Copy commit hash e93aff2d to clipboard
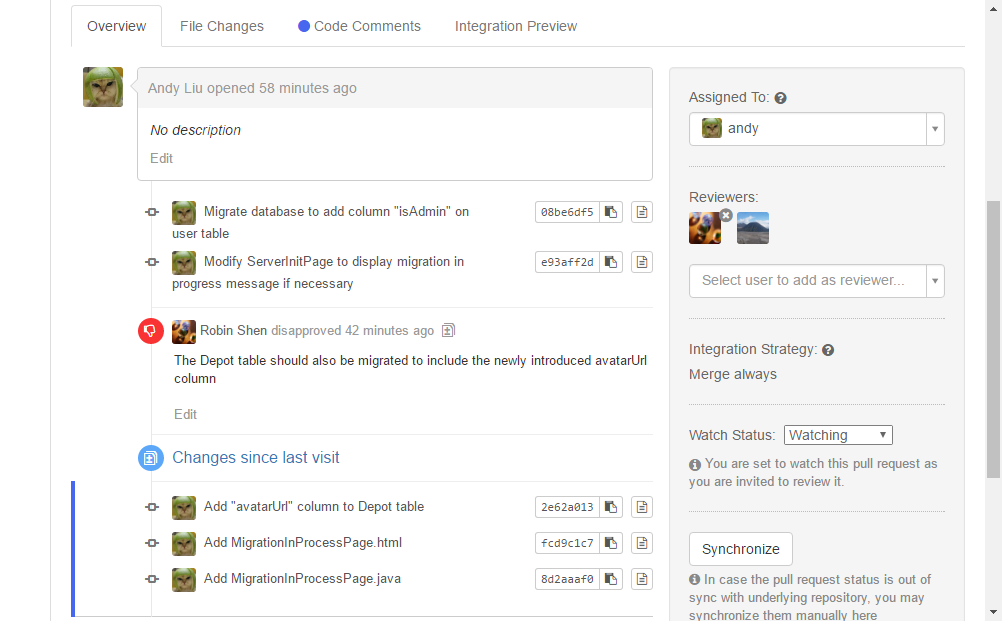This screenshot has width=1002, height=621. pos(611,262)
